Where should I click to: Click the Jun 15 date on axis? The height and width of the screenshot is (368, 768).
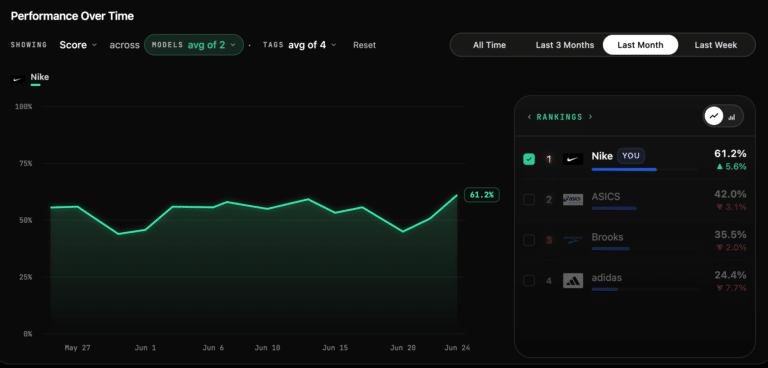335,348
